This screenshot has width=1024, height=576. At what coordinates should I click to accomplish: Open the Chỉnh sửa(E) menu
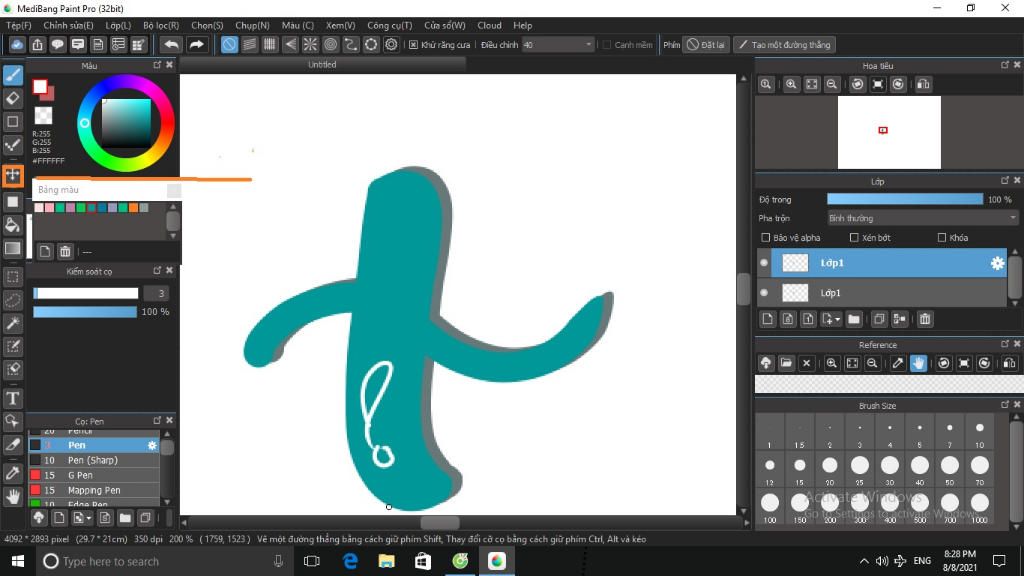point(69,25)
